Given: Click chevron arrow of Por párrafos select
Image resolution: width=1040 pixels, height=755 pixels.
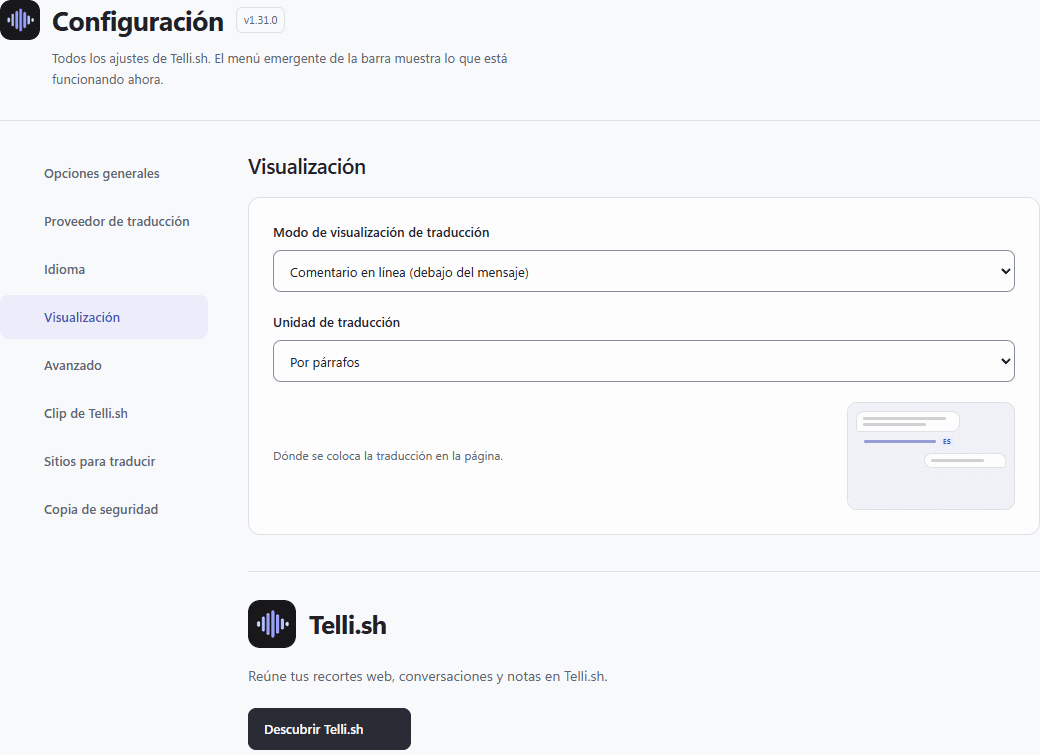Looking at the screenshot, I should click(x=1006, y=361).
